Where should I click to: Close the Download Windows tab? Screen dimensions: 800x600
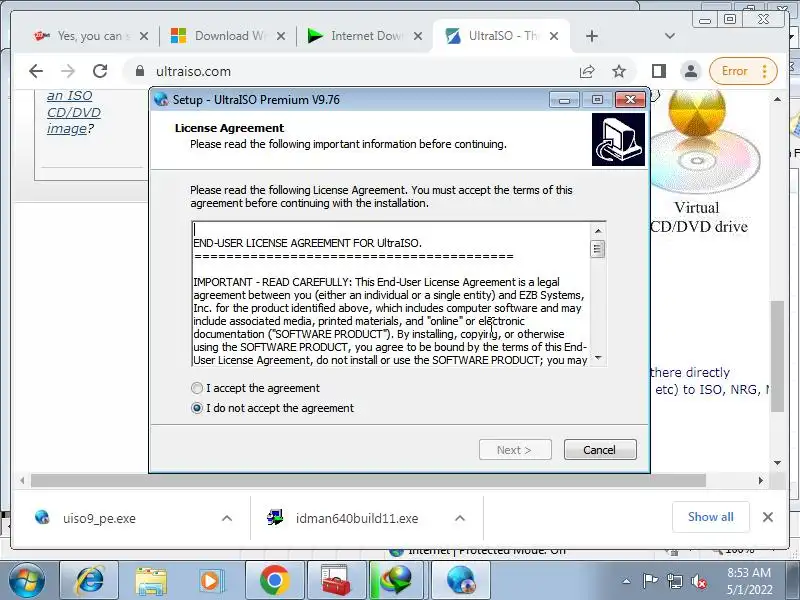tap(281, 36)
